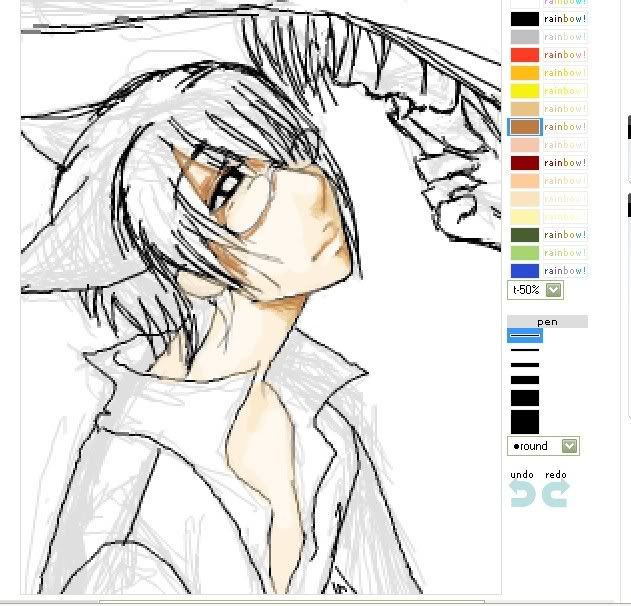Screen dimensions: 631x606
Task: Click the undo arrow icon
Action: pyautogui.click(x=522, y=492)
